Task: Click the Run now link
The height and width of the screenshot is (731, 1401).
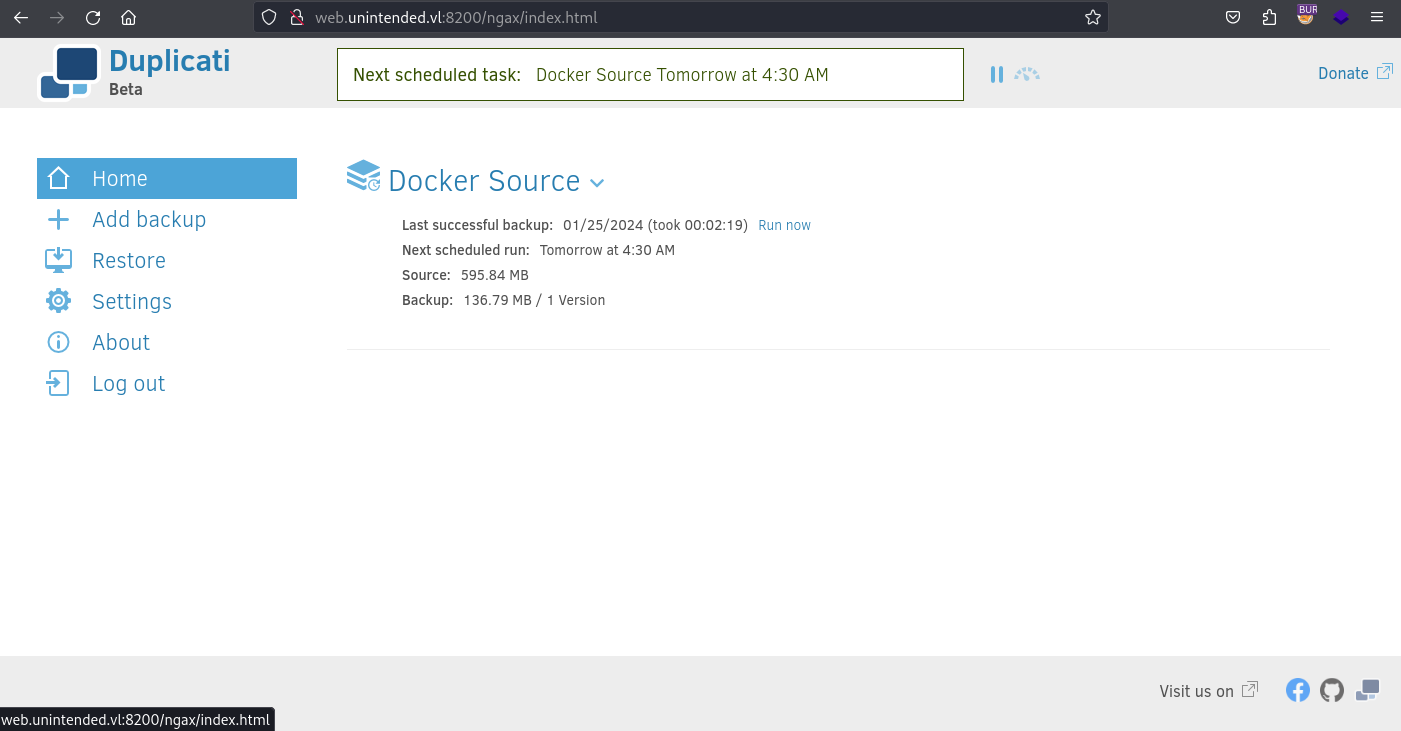Action: pos(784,225)
